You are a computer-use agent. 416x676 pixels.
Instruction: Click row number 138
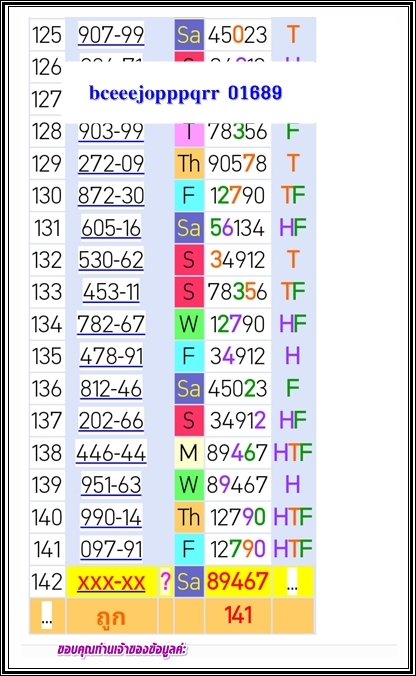point(47,452)
